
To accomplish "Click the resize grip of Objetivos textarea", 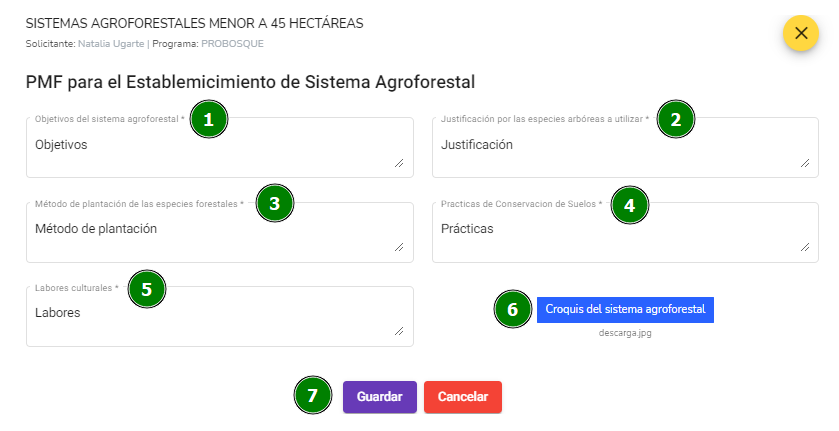I will point(399,163).
